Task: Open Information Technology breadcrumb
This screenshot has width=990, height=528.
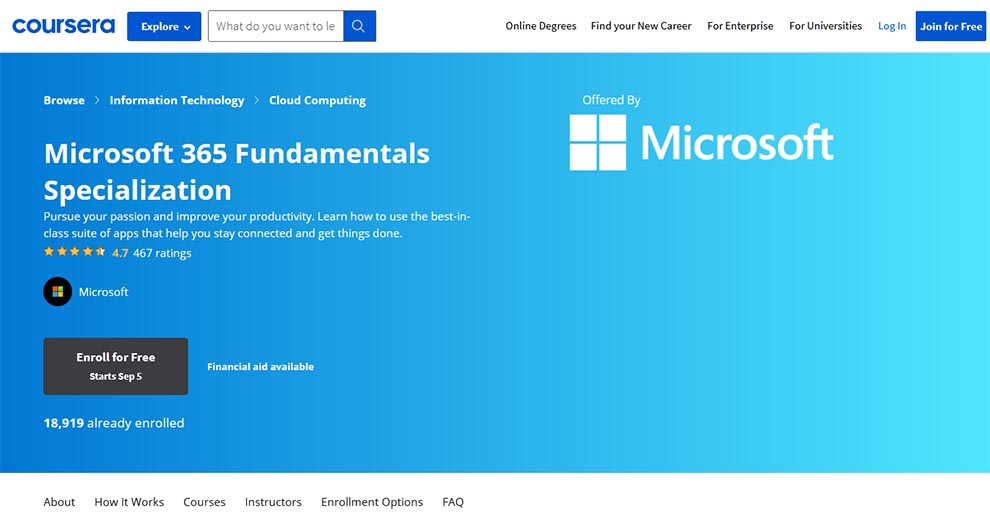Action: tap(177, 100)
